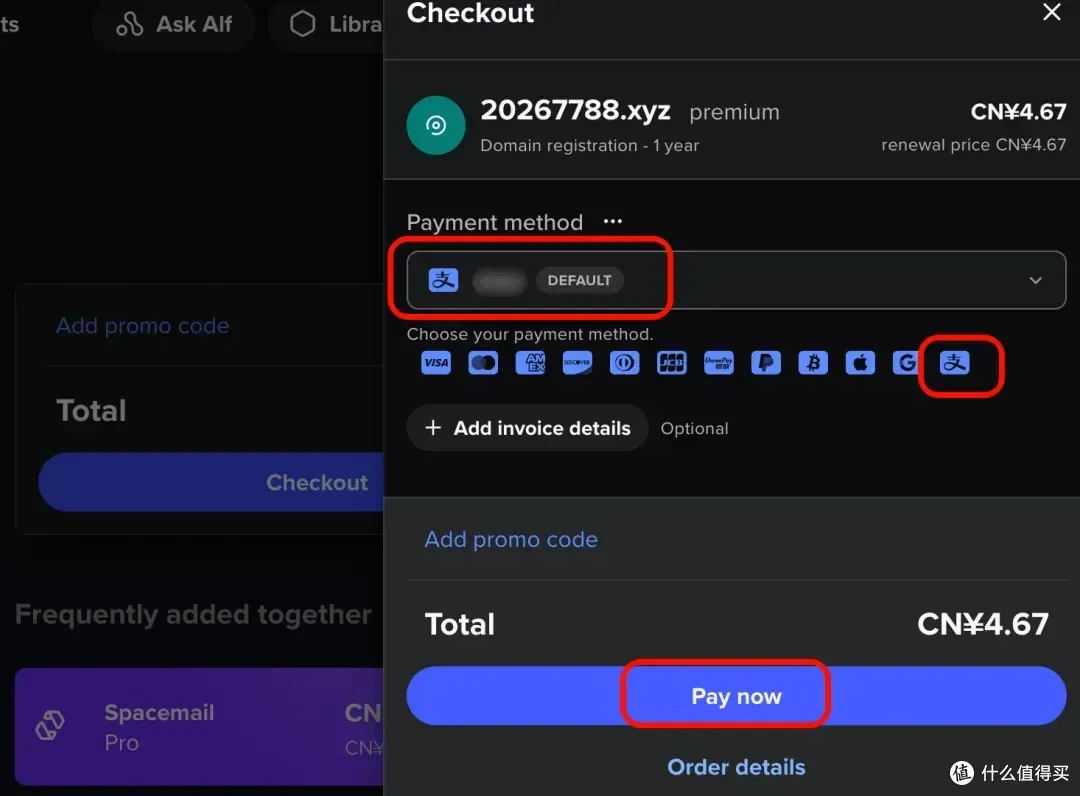This screenshot has width=1080, height=796.
Task: Open the Order details link
Action: coord(736,767)
